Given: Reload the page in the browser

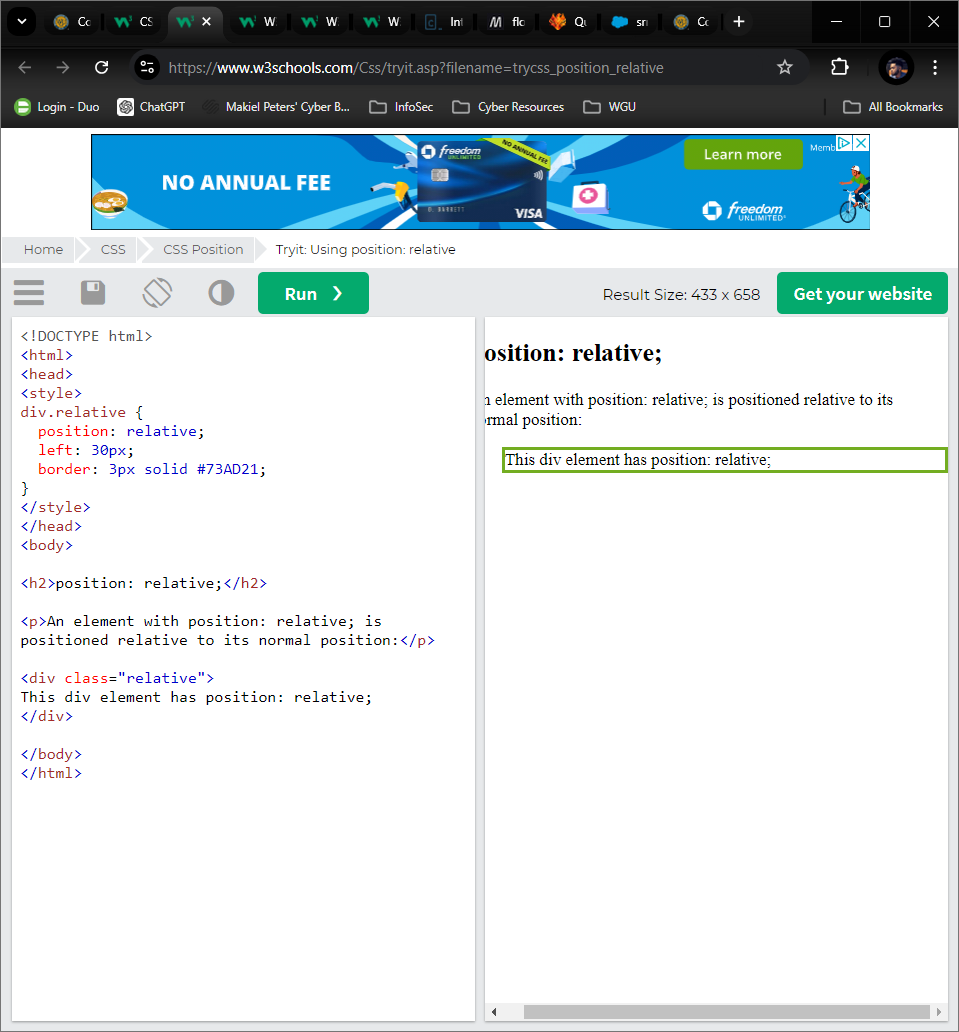Looking at the screenshot, I should (x=101, y=67).
